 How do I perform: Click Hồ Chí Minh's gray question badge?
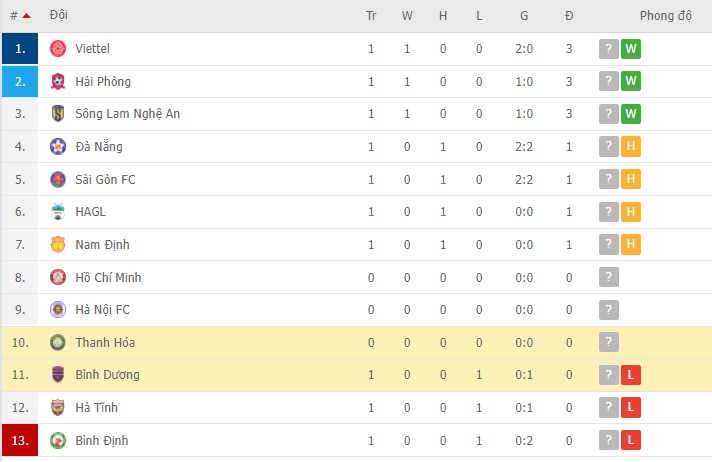tap(608, 278)
